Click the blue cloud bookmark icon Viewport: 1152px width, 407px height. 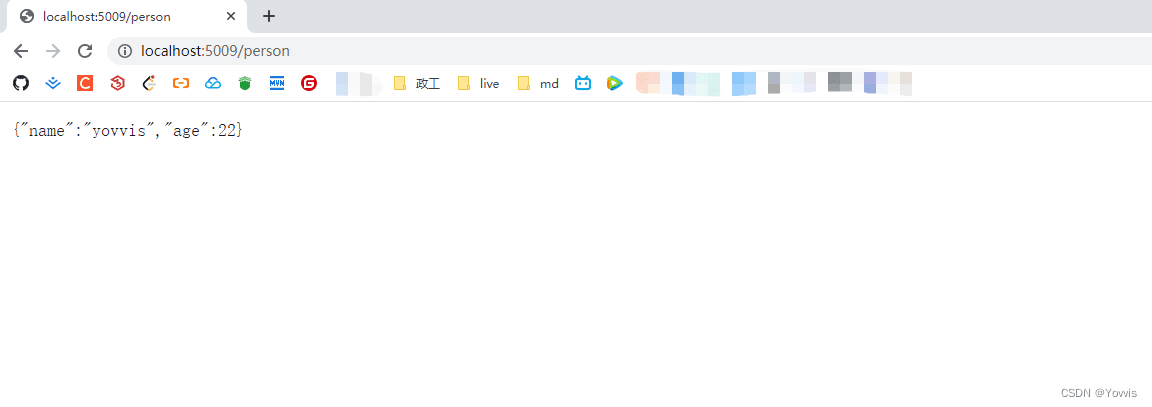213,83
